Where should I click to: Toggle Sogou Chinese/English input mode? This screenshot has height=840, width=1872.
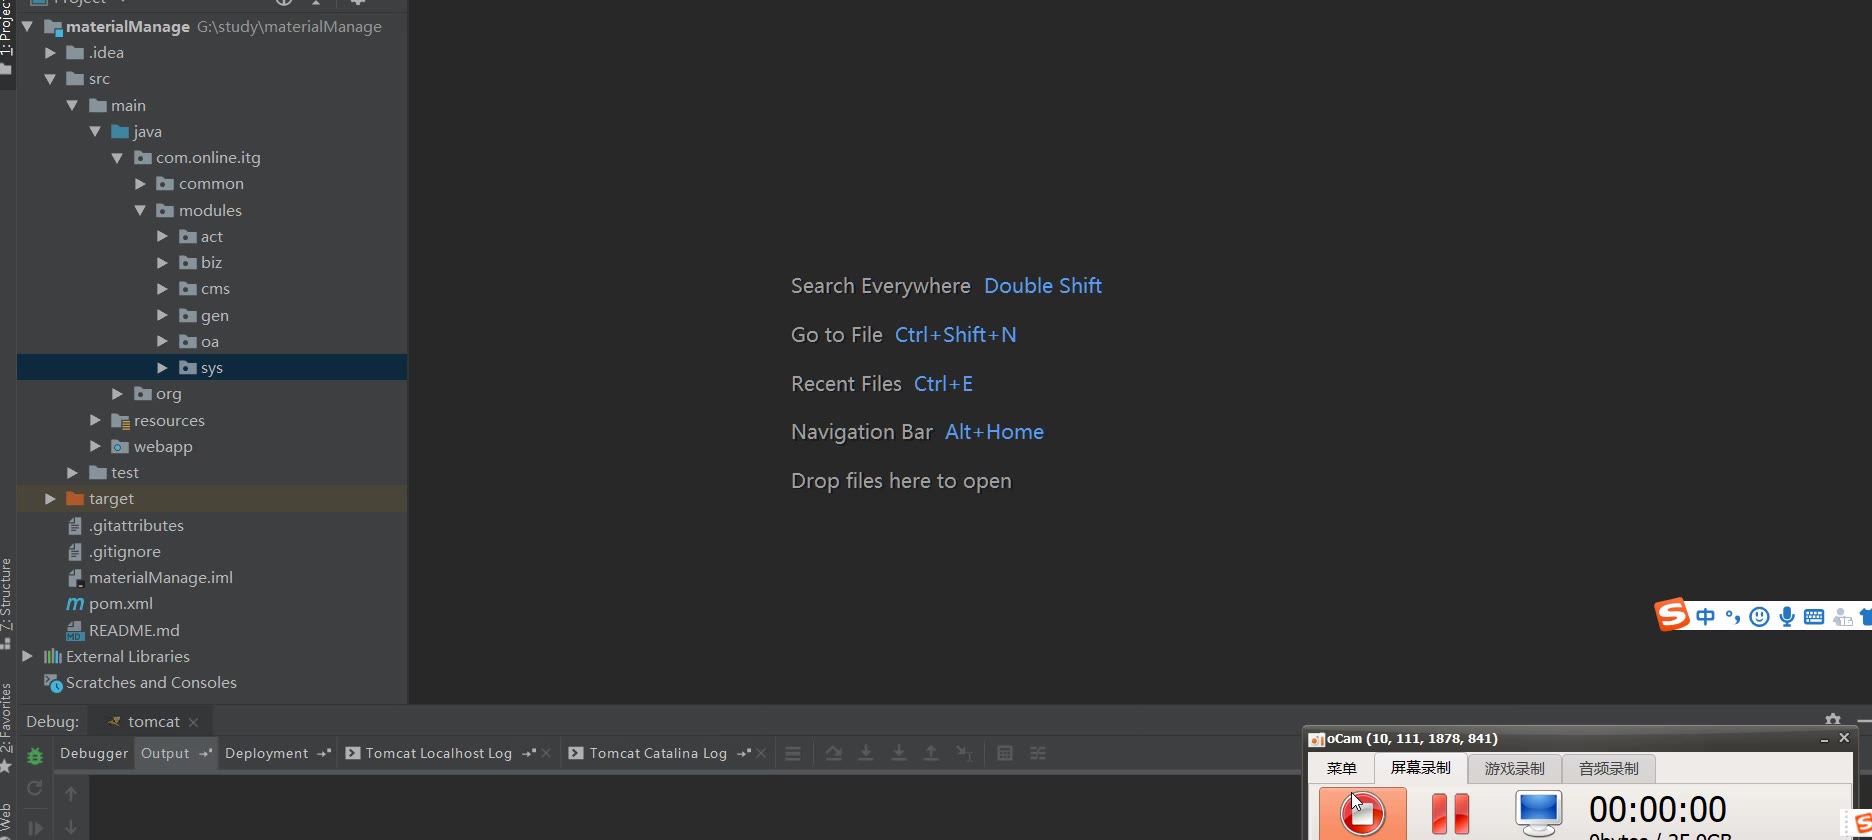[x=1706, y=617]
